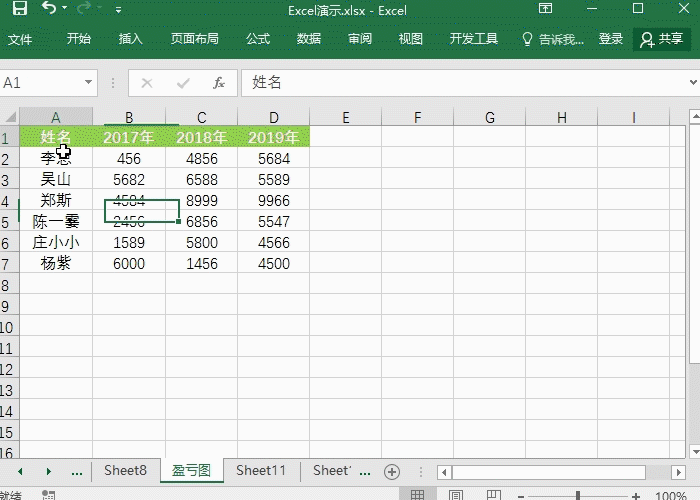
Task: Click the cell containing 1456
Action: pyautogui.click(x=201, y=263)
